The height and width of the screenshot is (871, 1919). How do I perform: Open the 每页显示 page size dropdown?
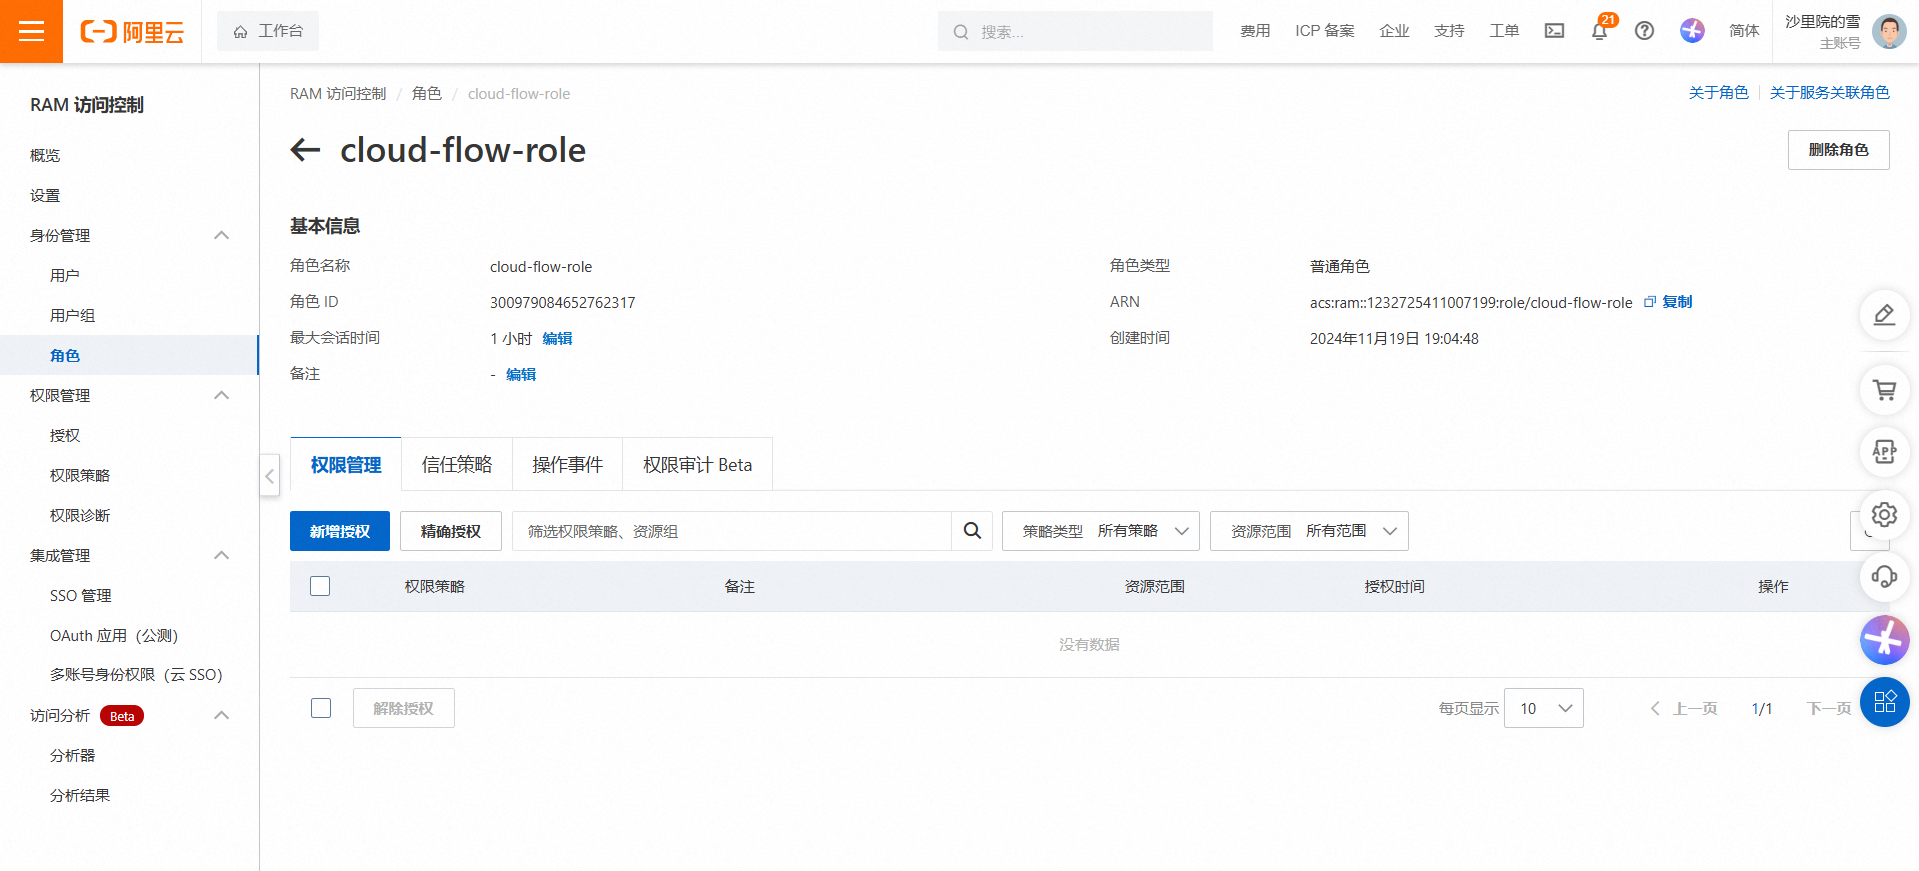[1544, 708]
